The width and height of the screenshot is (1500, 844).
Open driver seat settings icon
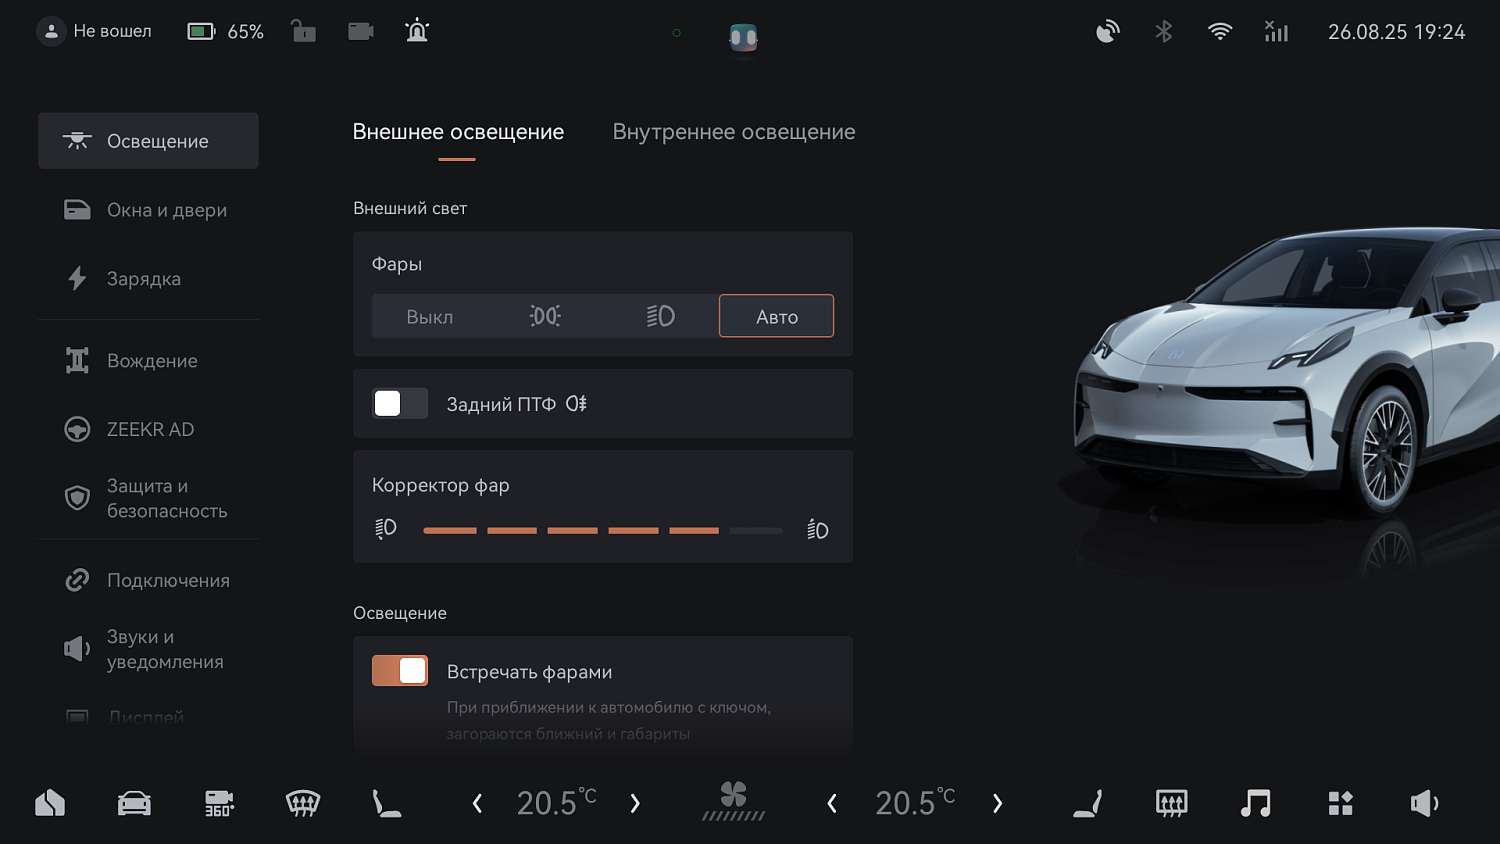tap(387, 803)
